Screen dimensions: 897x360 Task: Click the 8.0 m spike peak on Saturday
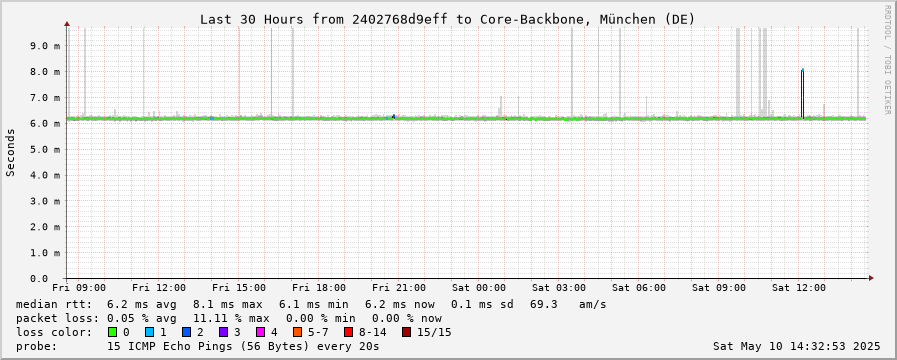803,70
